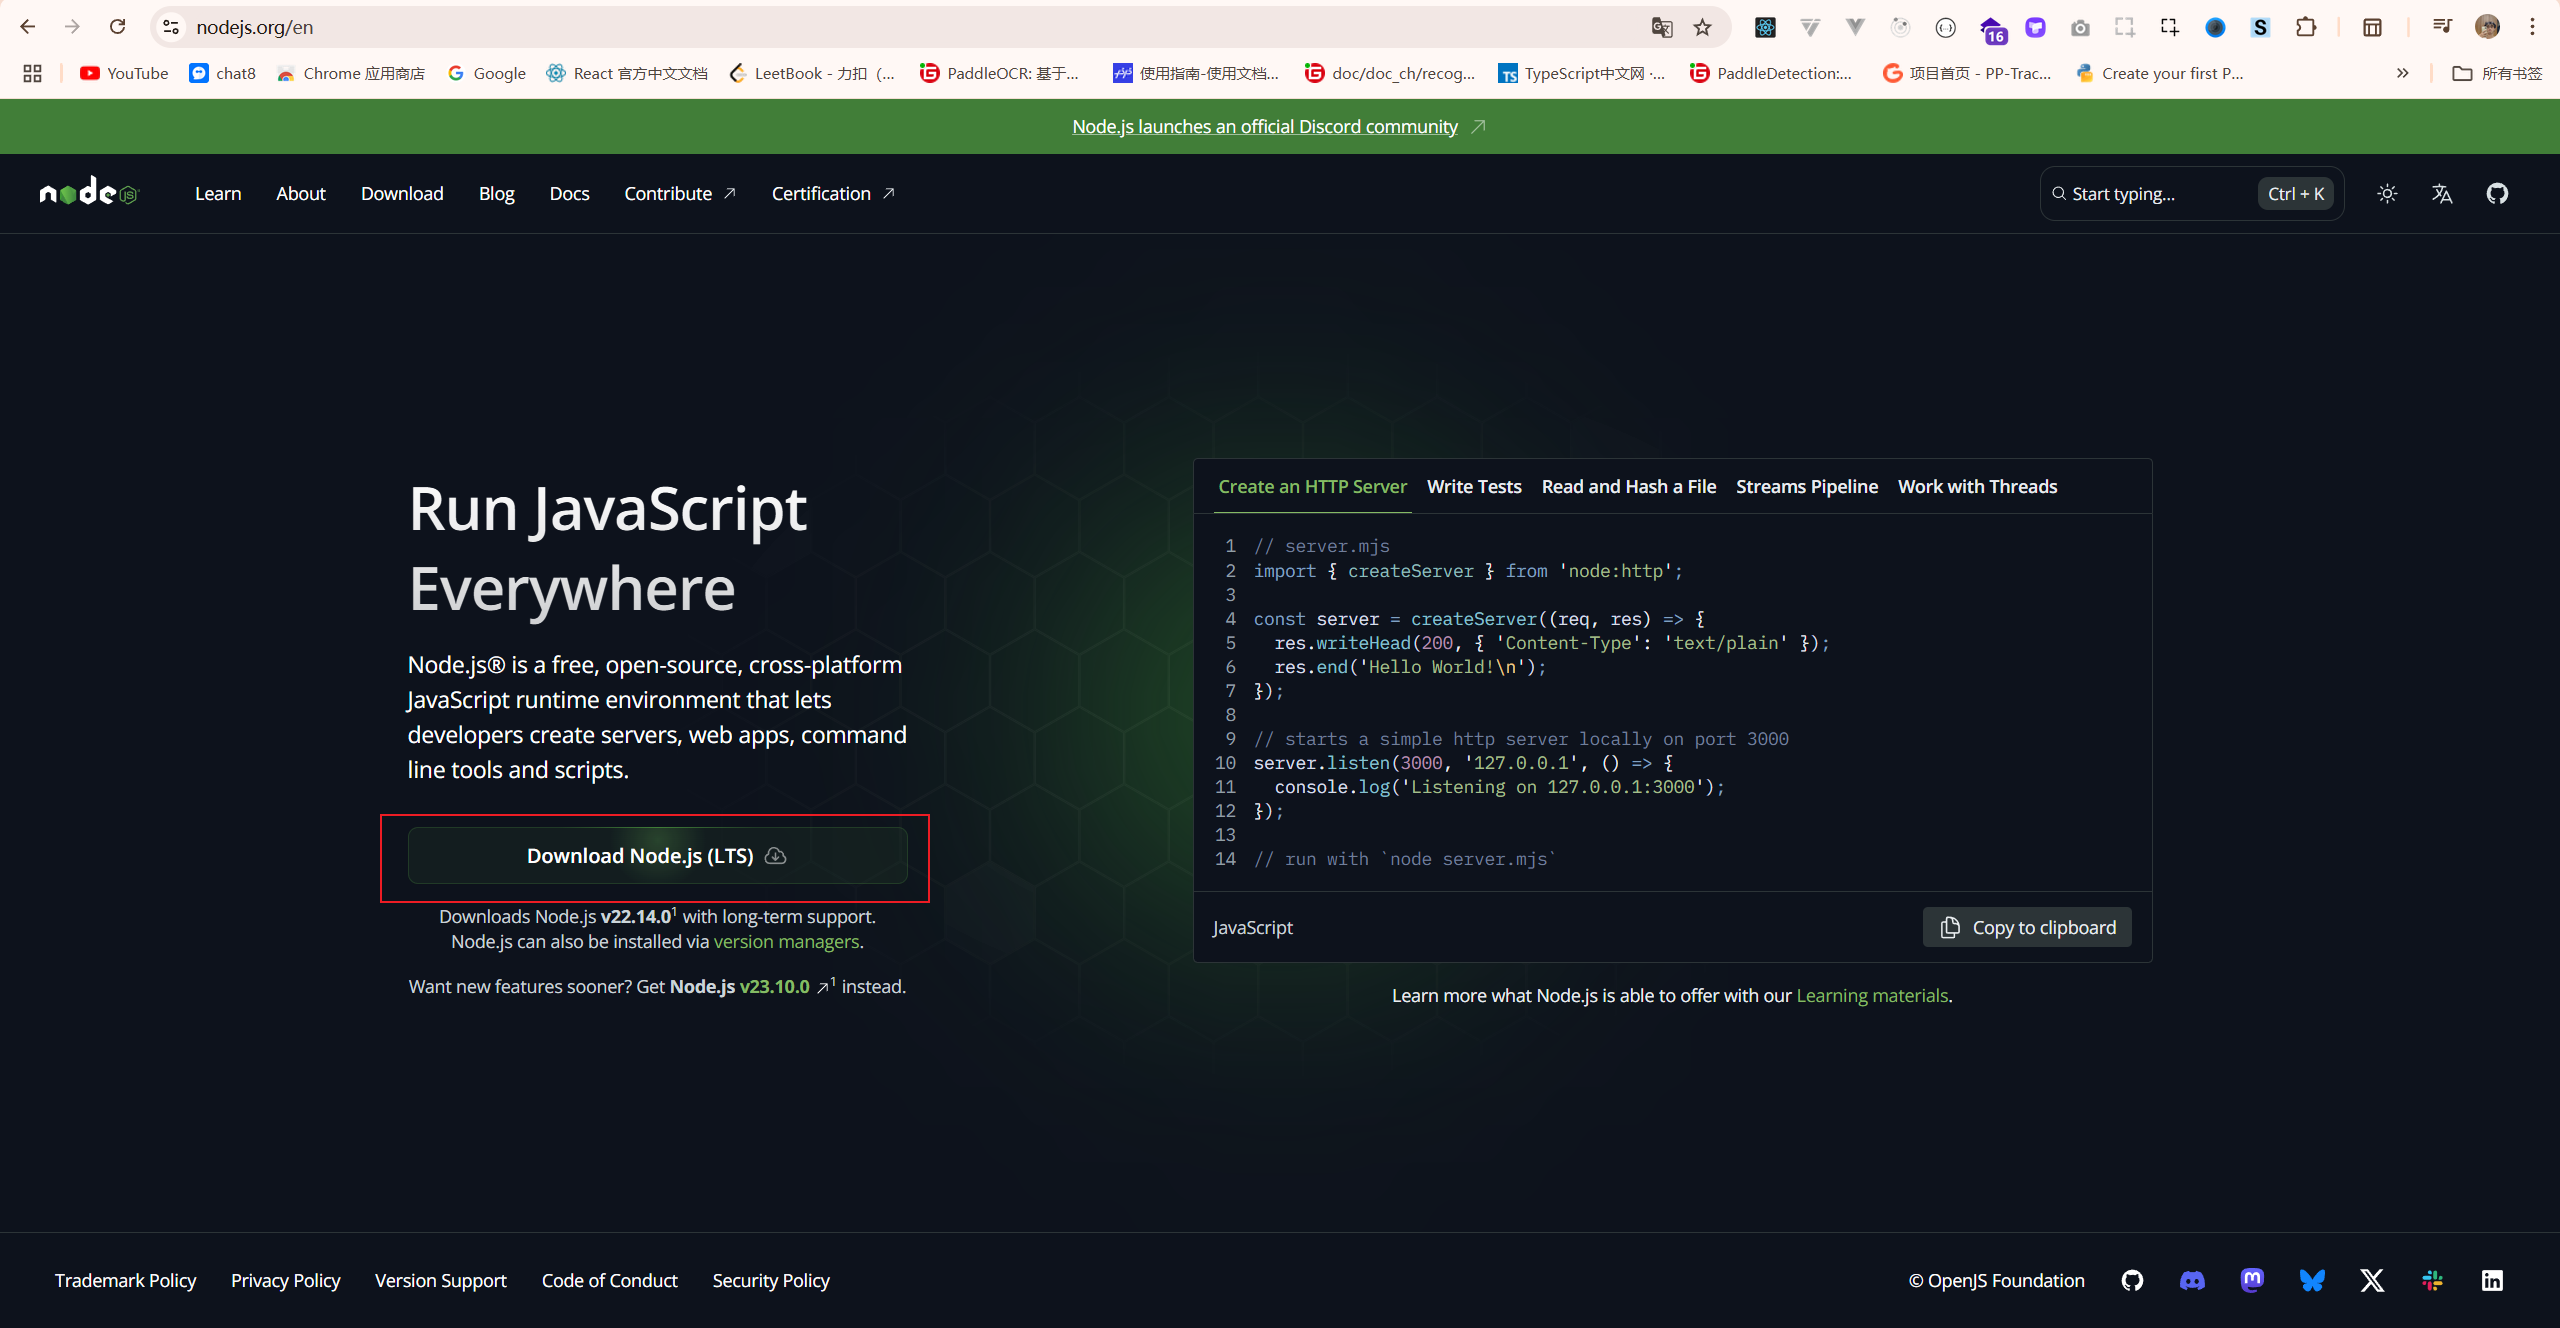Viewport: 2560px width, 1328px height.
Task: Open the Docs navigation menu item
Action: coord(569,194)
